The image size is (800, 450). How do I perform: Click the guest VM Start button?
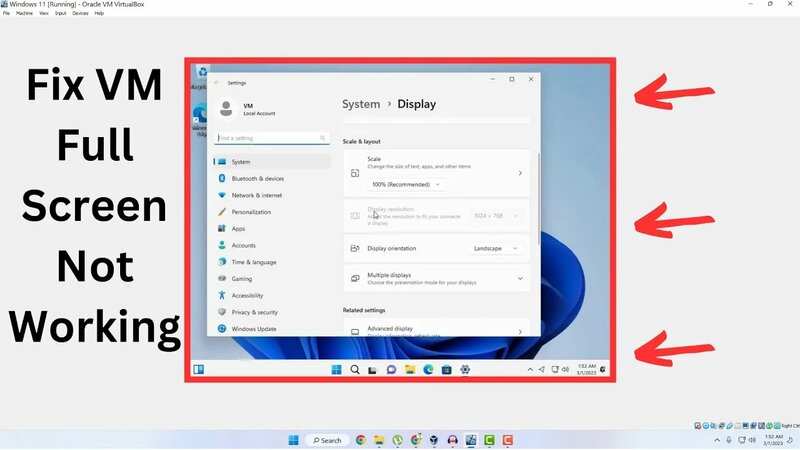click(336, 369)
